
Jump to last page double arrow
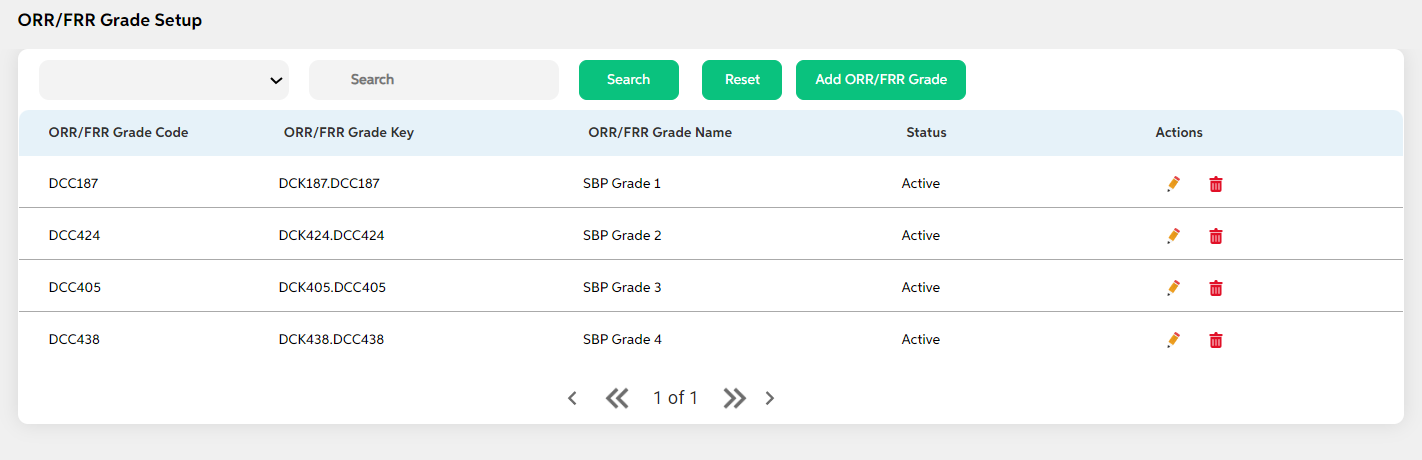(x=735, y=398)
